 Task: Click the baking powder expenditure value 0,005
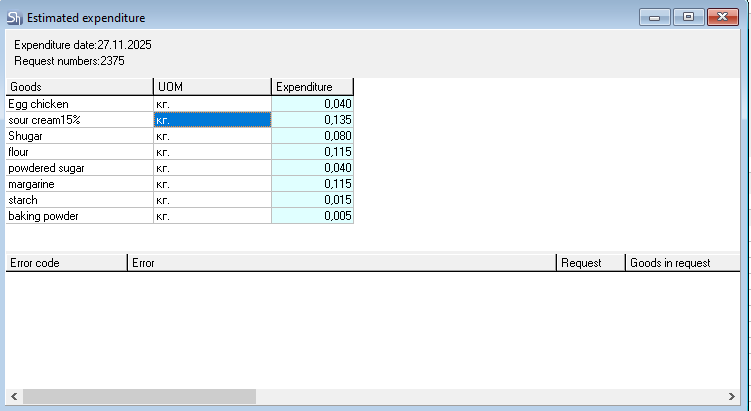click(312, 216)
